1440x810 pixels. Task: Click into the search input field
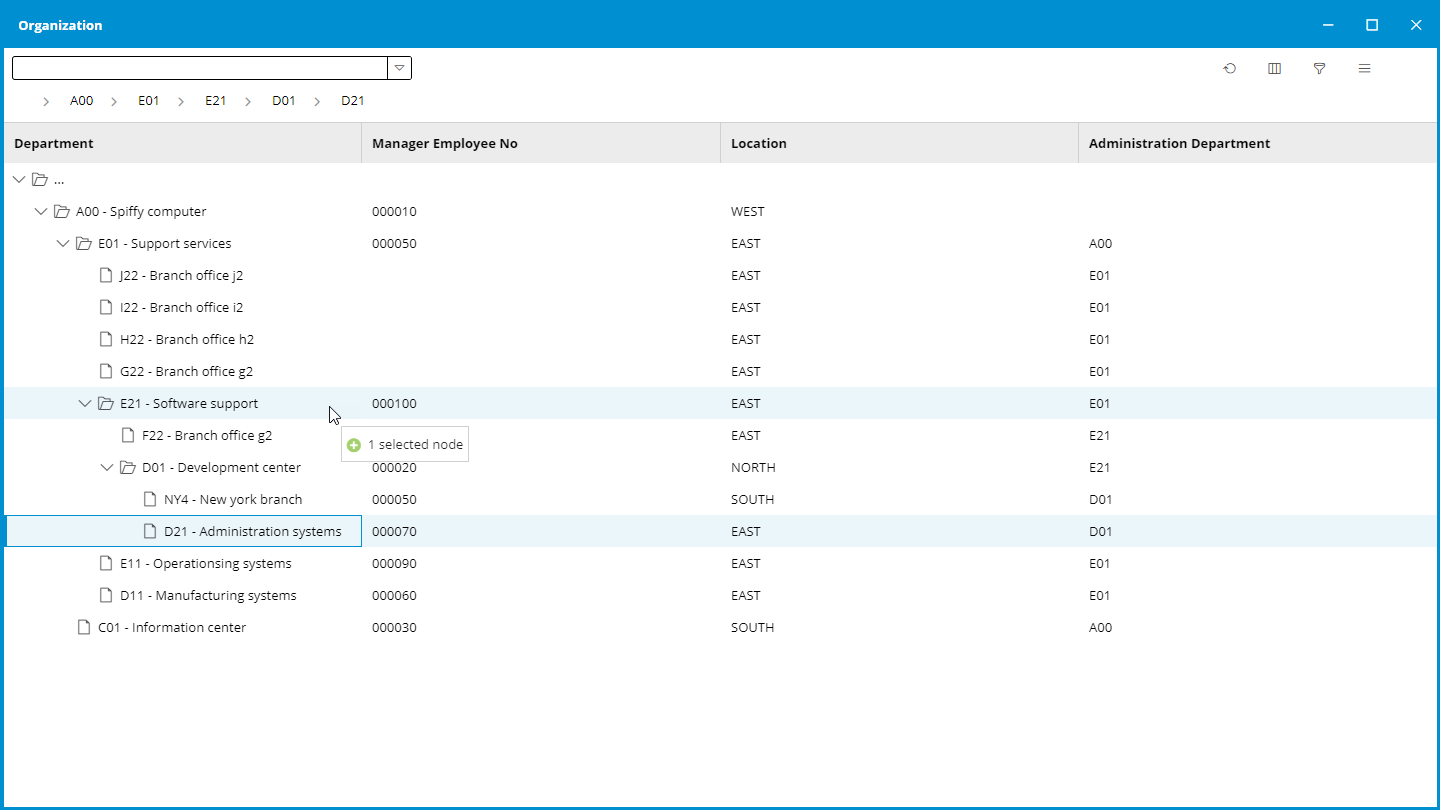pos(199,68)
